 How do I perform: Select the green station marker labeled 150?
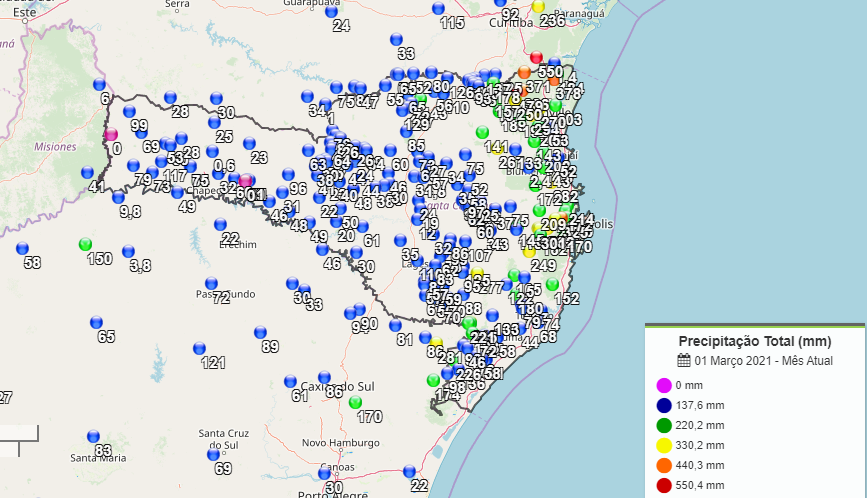pos(85,244)
